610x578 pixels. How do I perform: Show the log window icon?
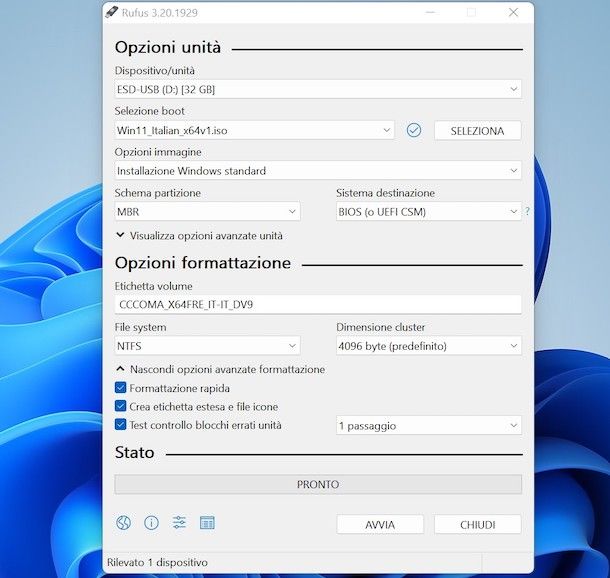click(x=207, y=523)
